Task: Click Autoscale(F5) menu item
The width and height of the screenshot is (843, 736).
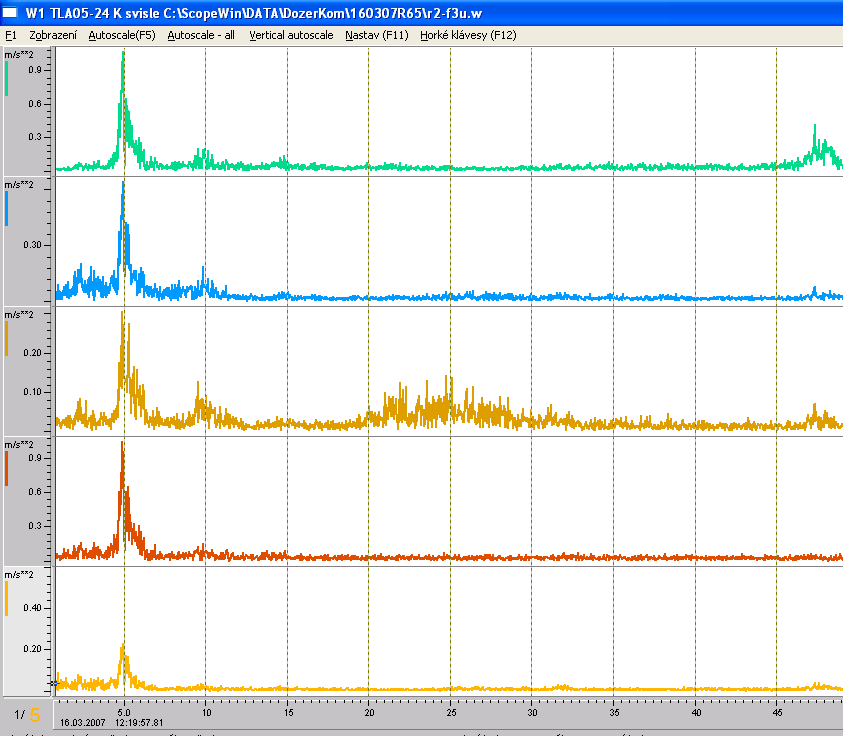Action: pos(122,35)
